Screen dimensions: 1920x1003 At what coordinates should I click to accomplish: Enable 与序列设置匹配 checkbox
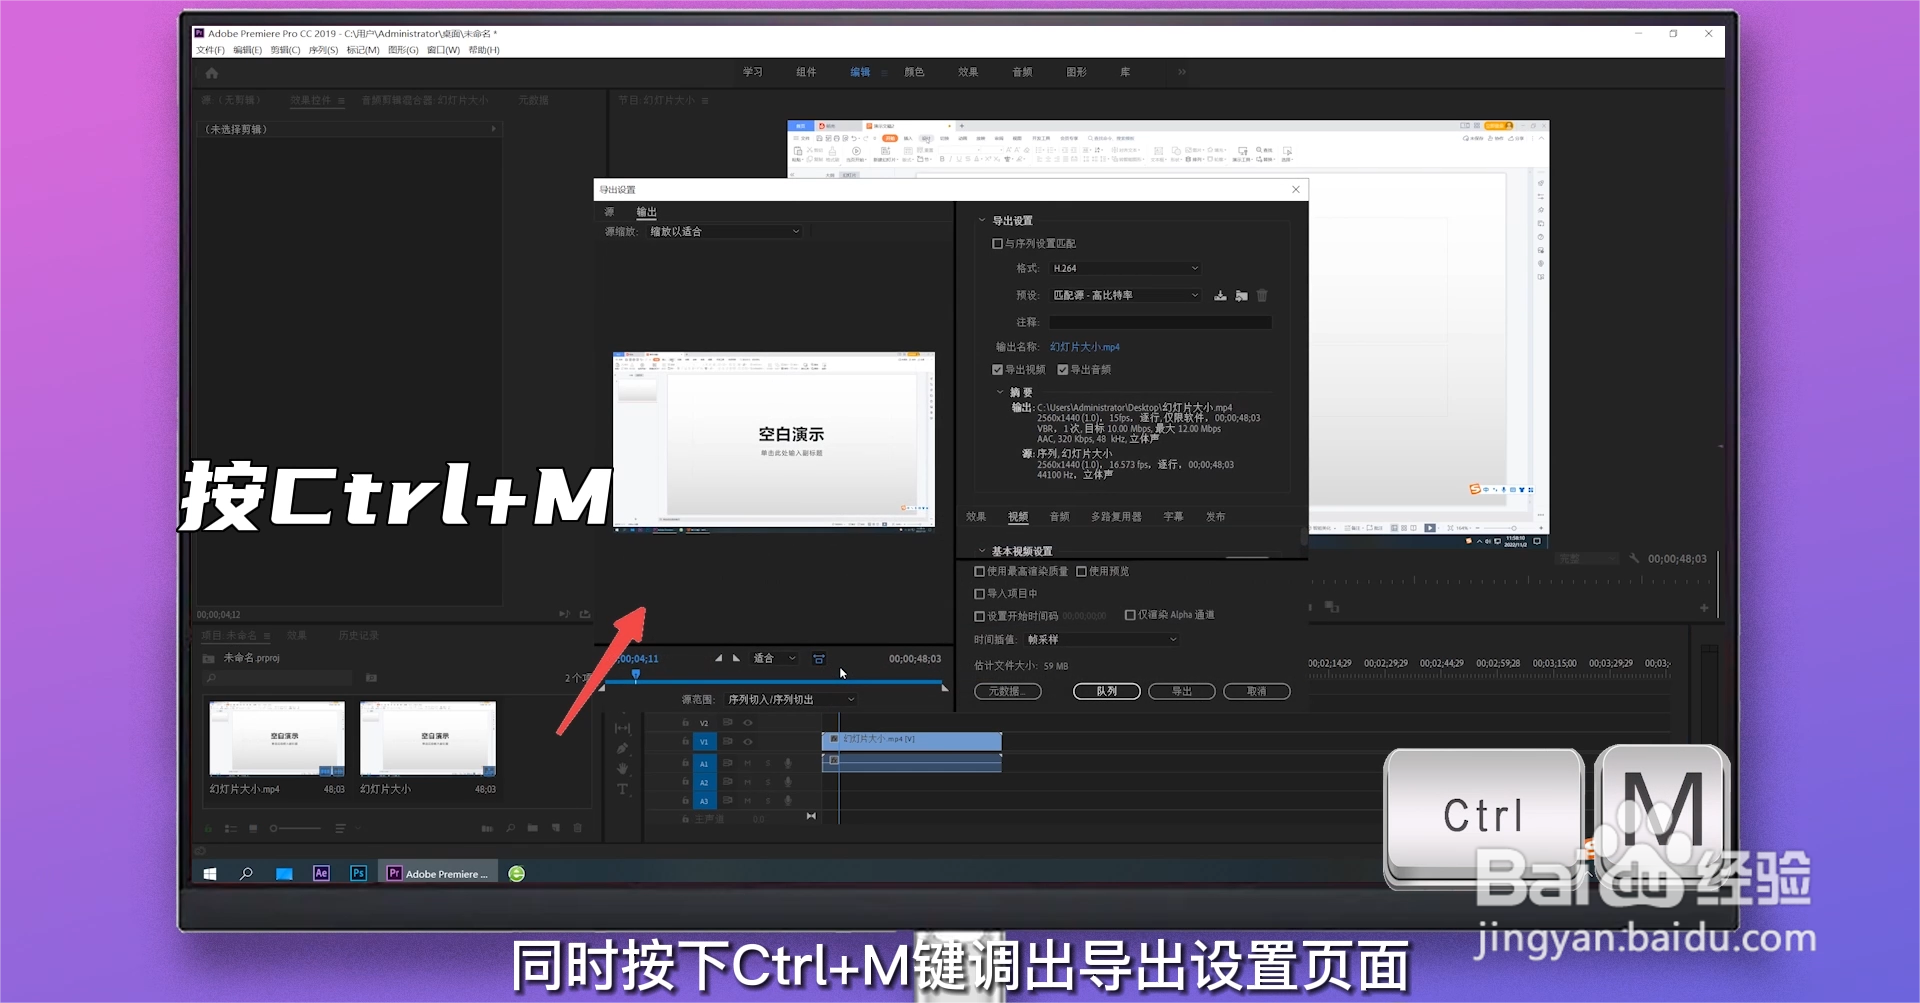(997, 244)
